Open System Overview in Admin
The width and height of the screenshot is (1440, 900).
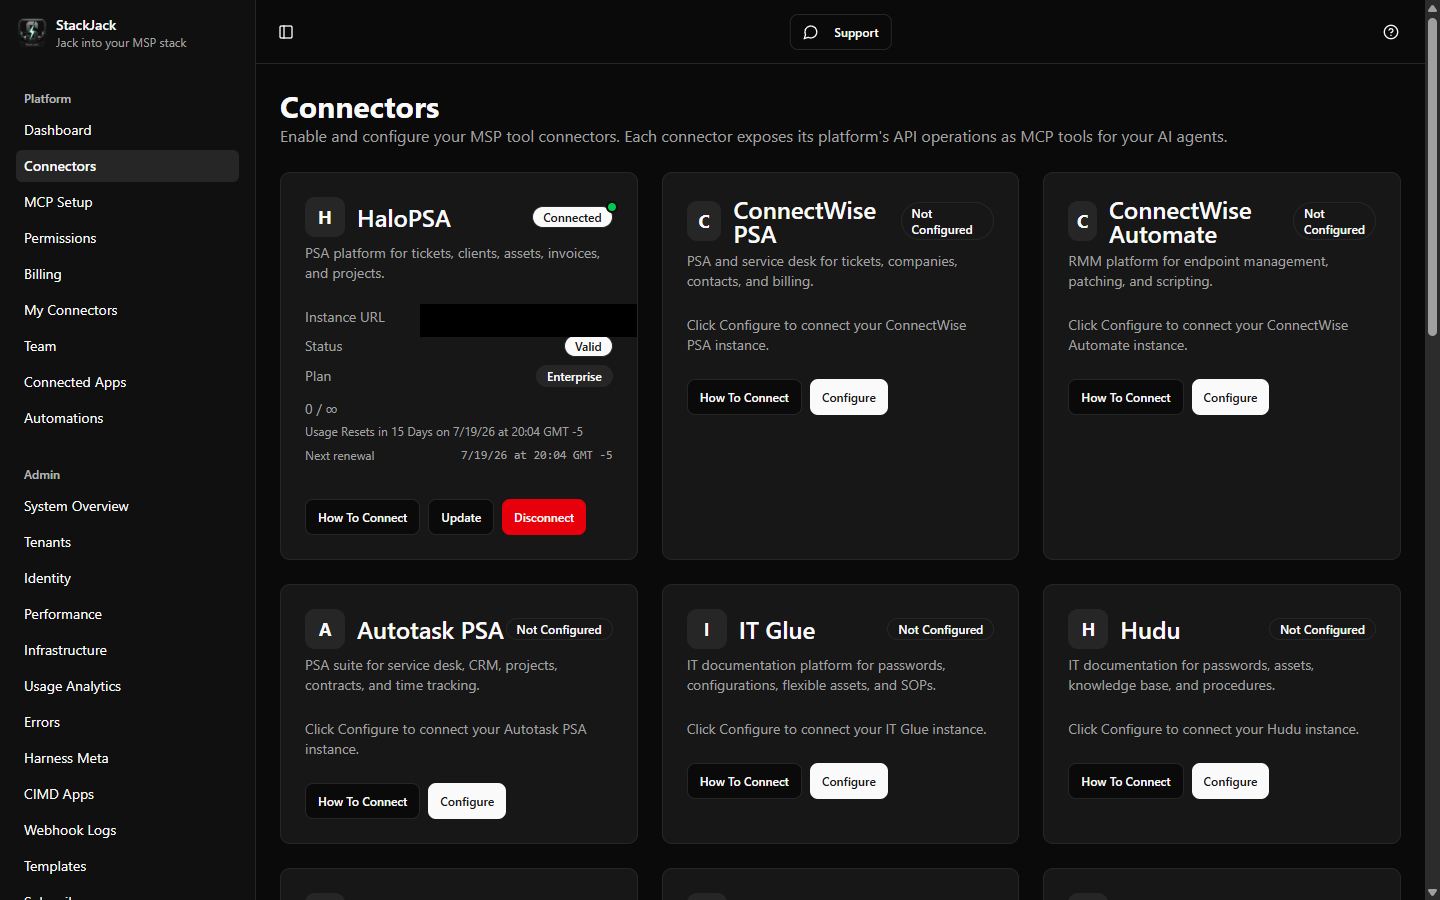(127, 506)
